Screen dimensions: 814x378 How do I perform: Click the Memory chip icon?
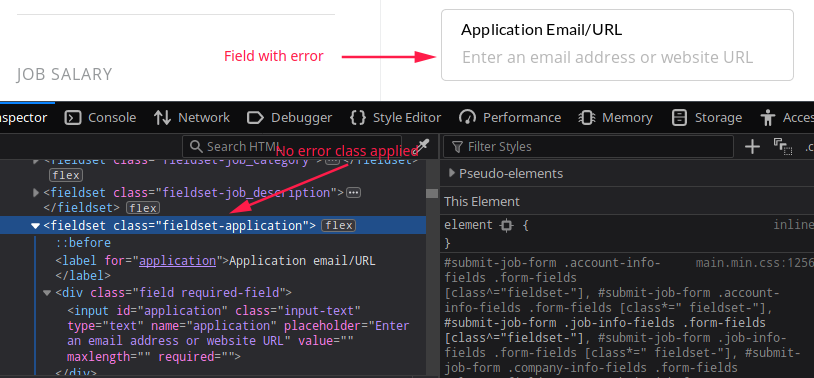[x=587, y=118]
